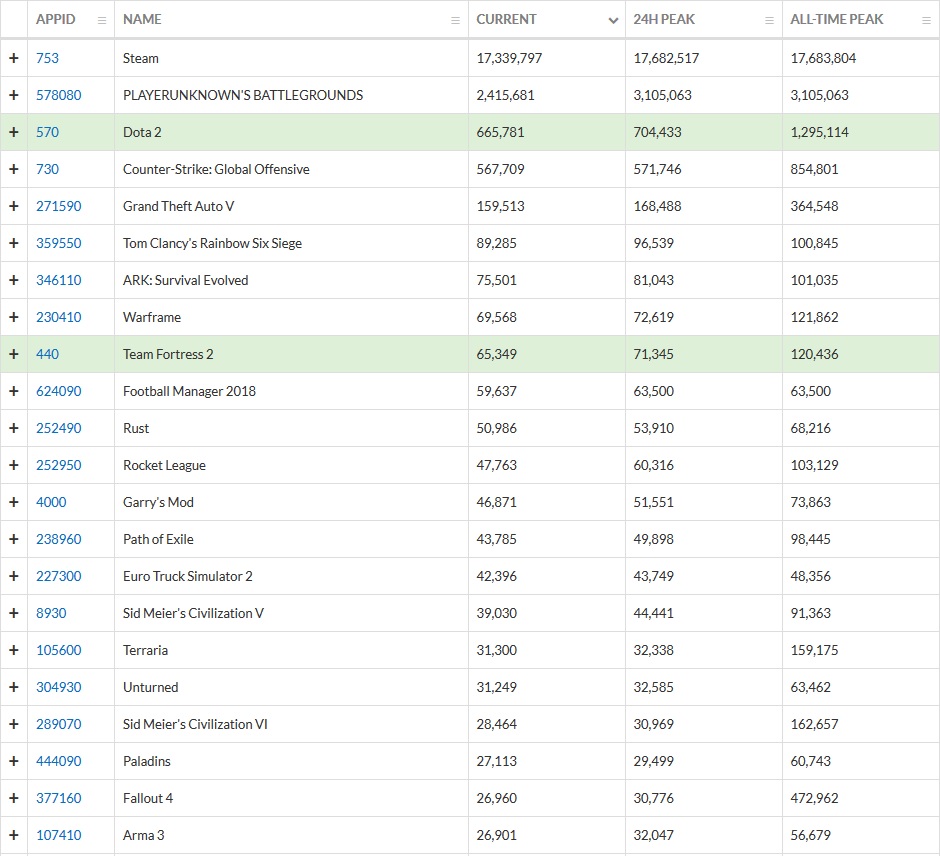Viewport: 940px width, 856px height.
Task: Click plus icon beside Paladins
Action: point(14,761)
